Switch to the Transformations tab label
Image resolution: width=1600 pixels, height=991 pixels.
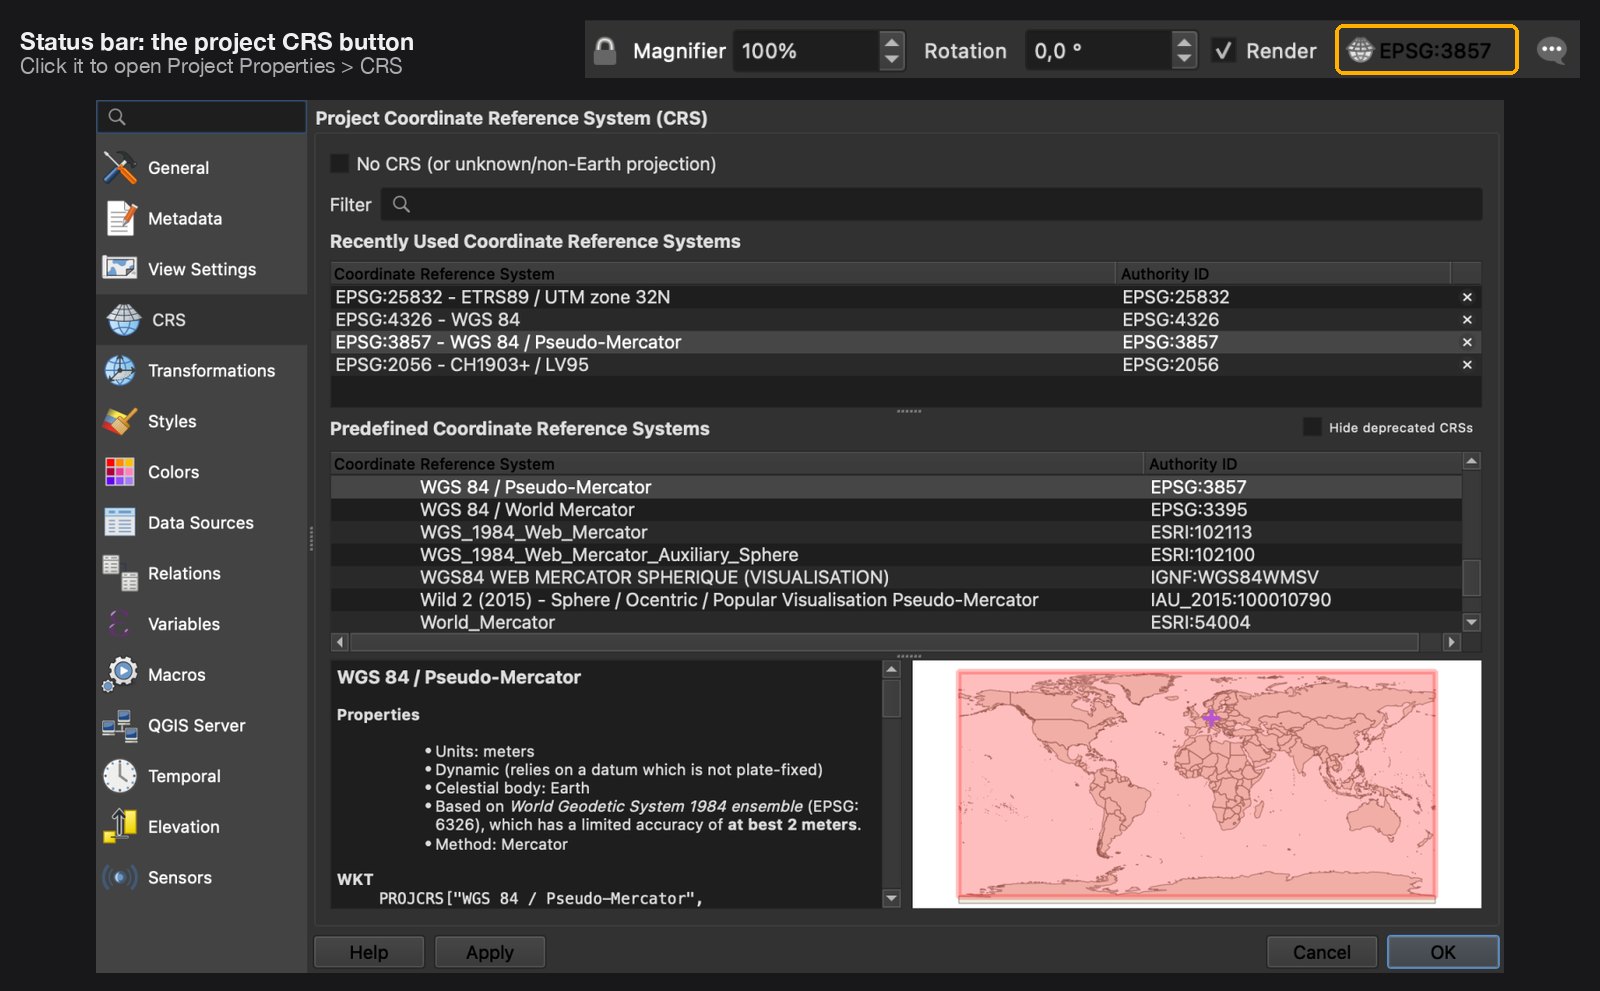pyautogui.click(x=212, y=370)
